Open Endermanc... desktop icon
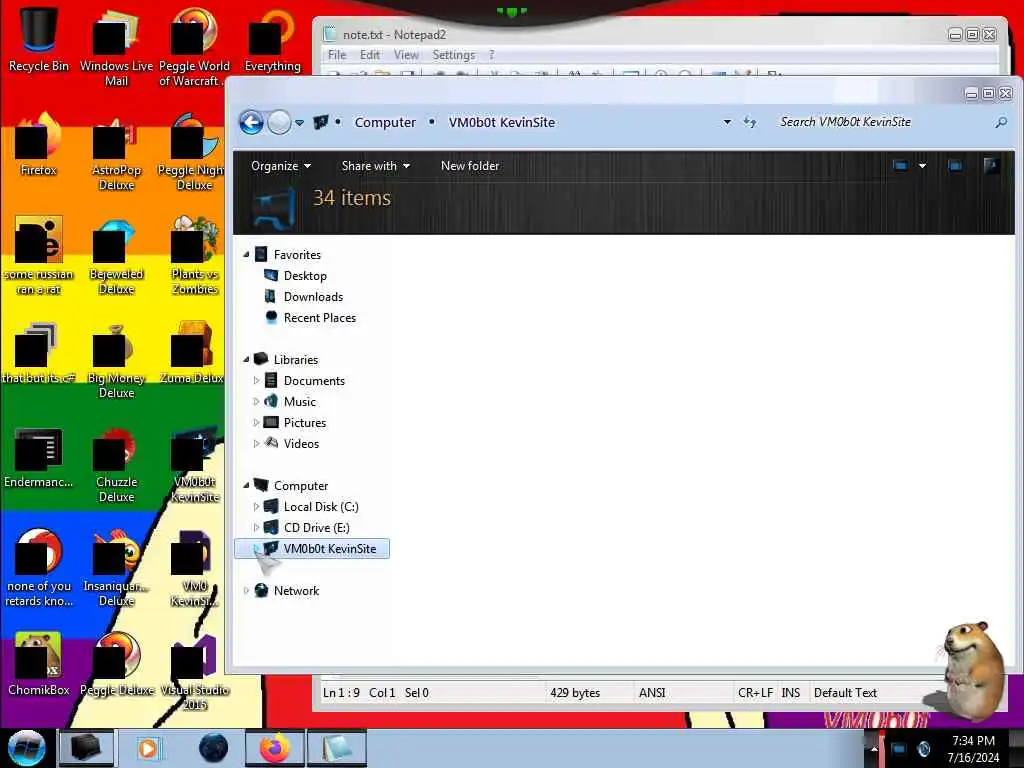Screen dimensions: 1024x768 coord(39,457)
